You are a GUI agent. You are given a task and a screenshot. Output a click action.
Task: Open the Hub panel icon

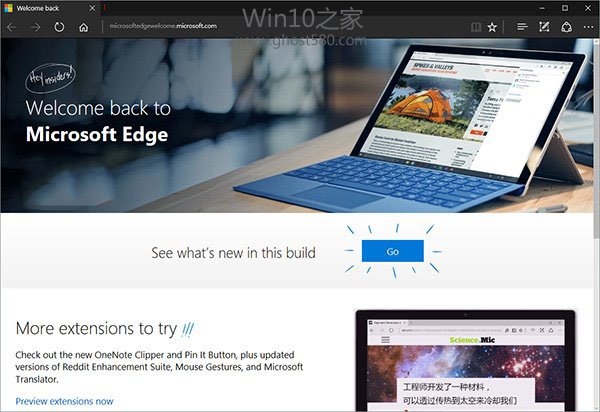[x=522, y=27]
